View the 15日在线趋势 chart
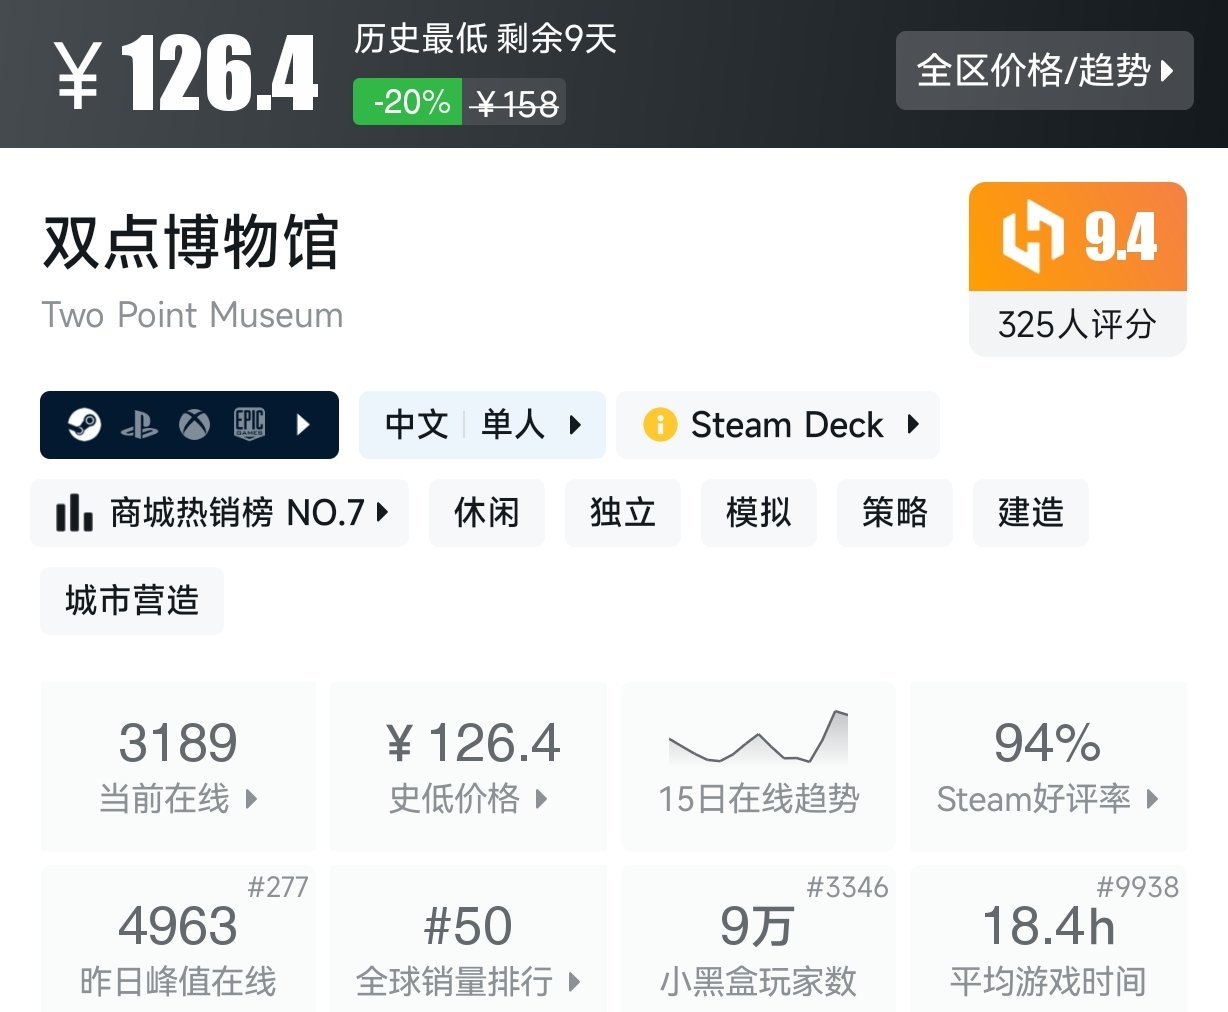The height and width of the screenshot is (1012, 1228). point(758,767)
